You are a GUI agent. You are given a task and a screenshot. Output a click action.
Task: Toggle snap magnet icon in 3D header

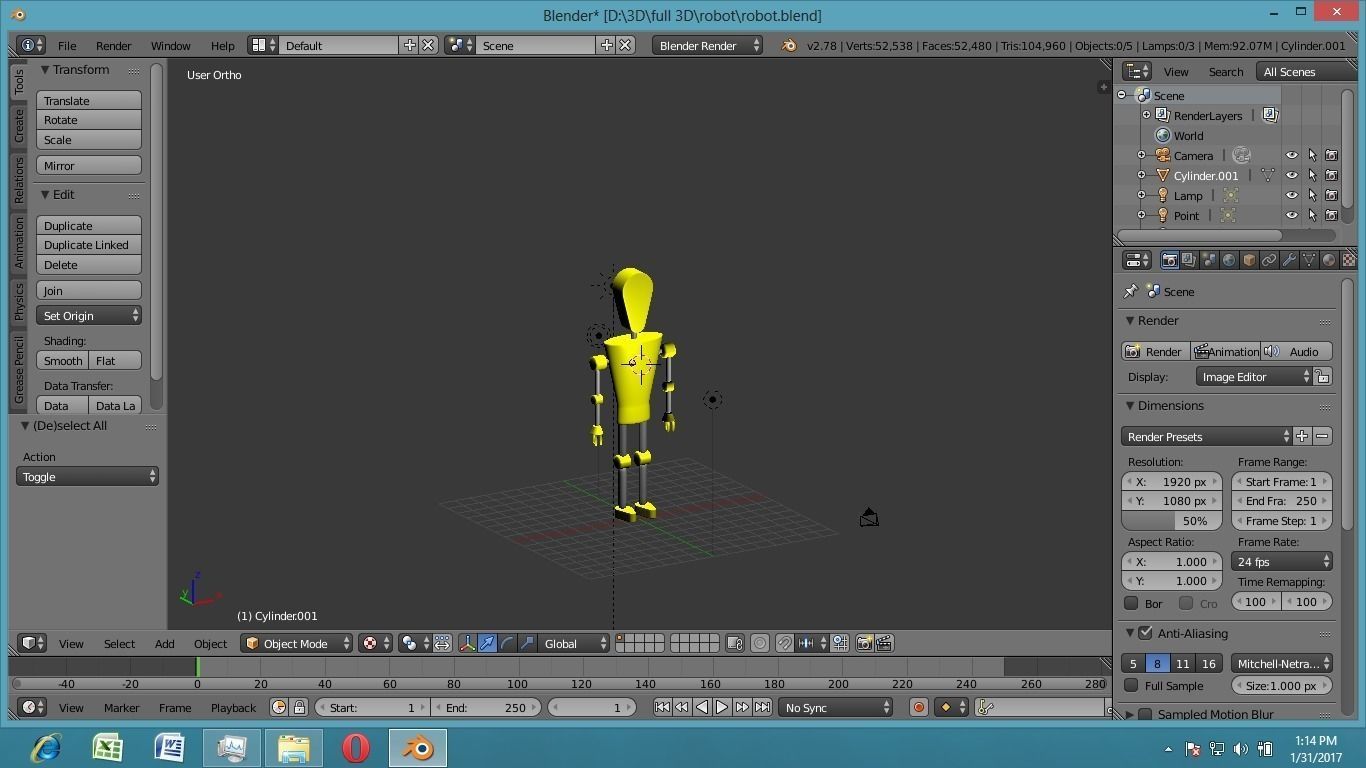(785, 644)
